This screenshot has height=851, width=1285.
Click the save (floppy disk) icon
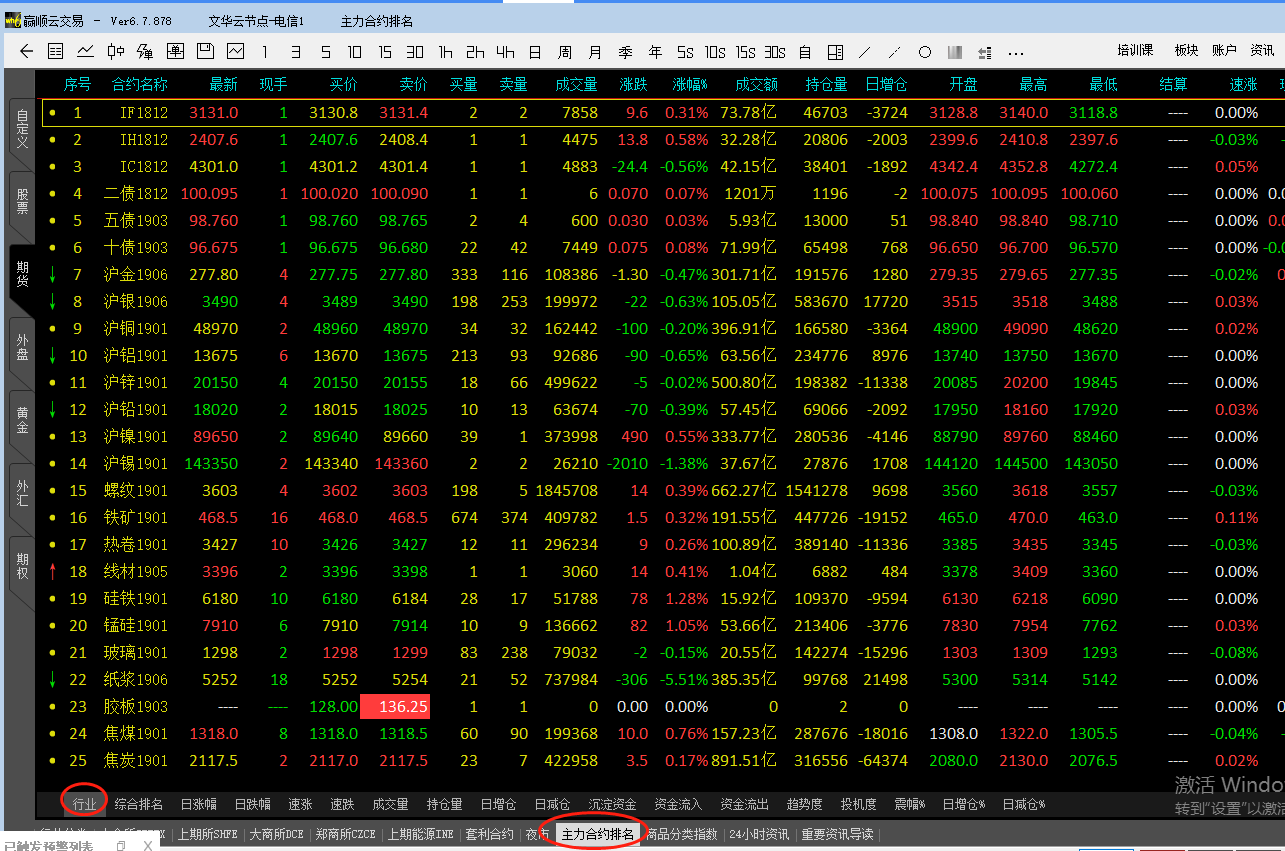pos(206,51)
